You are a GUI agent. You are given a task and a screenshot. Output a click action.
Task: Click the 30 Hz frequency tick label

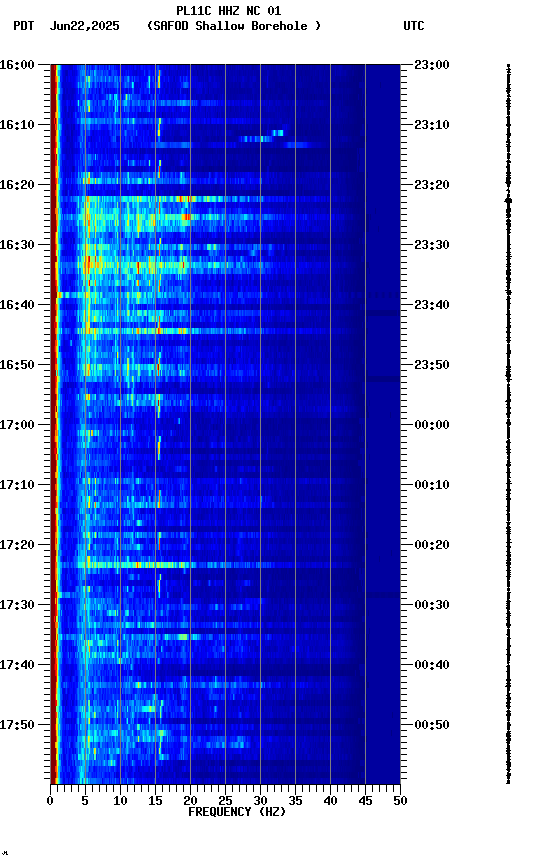click(260, 801)
